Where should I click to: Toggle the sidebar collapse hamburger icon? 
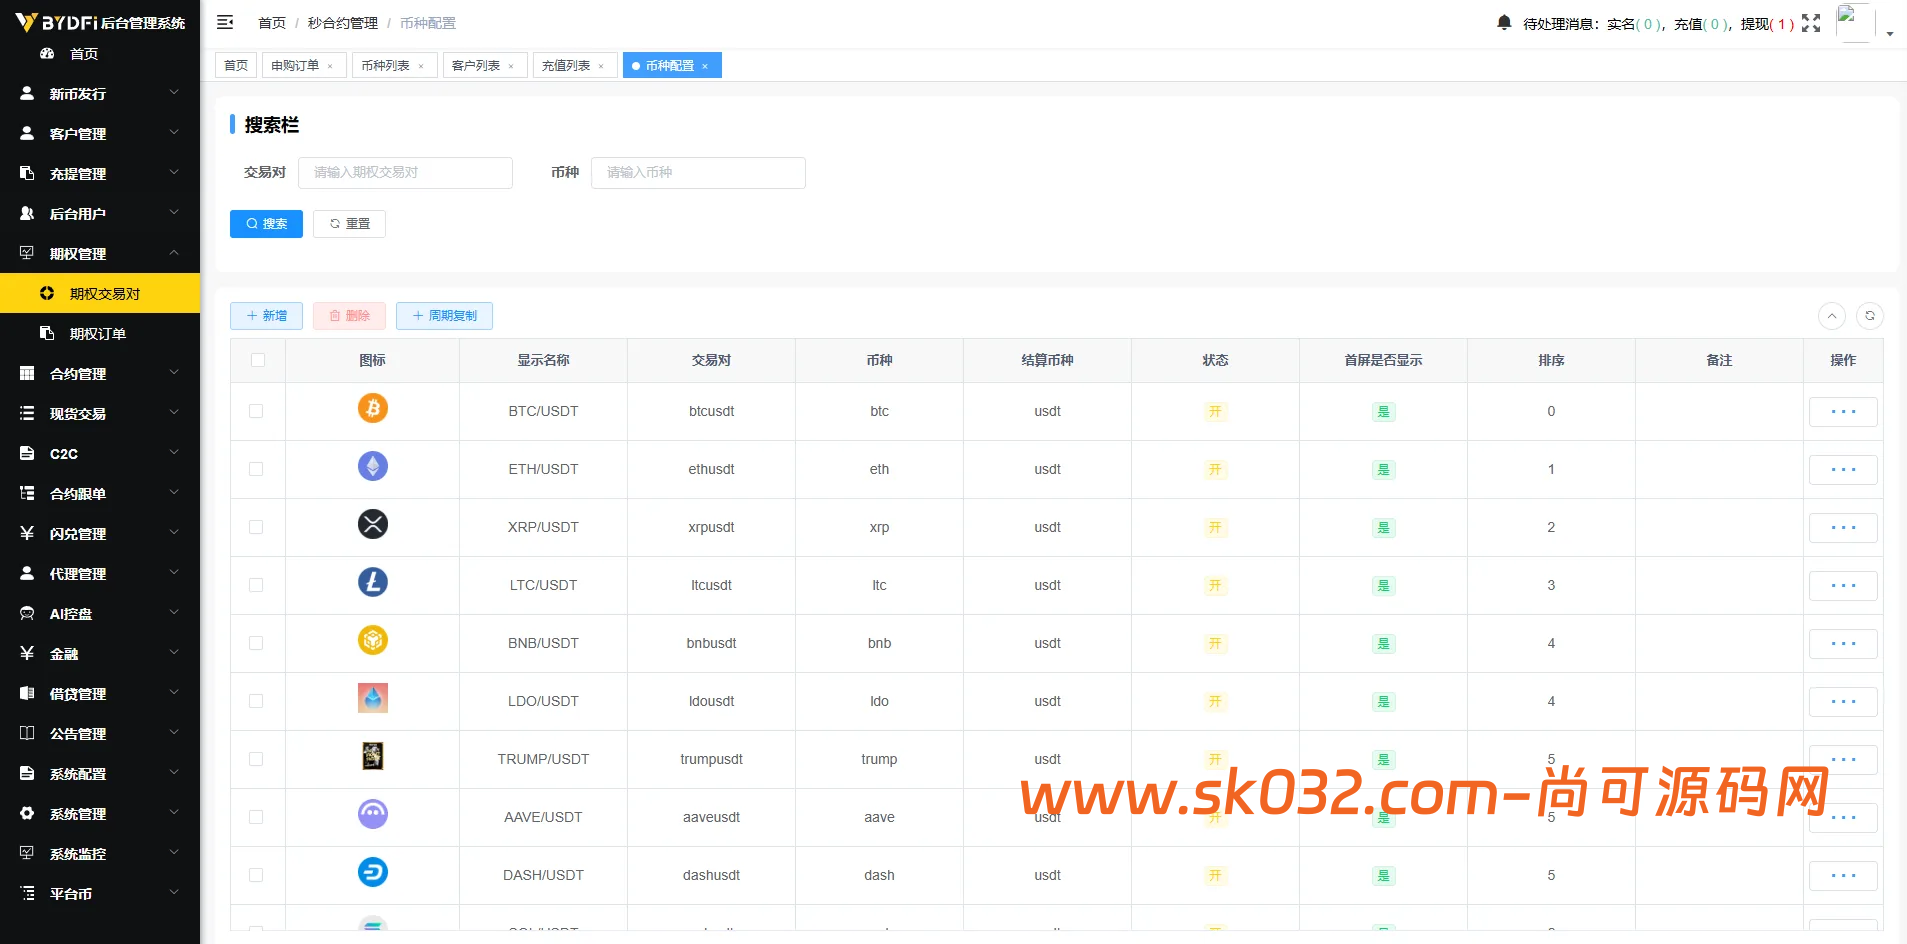coord(225,22)
